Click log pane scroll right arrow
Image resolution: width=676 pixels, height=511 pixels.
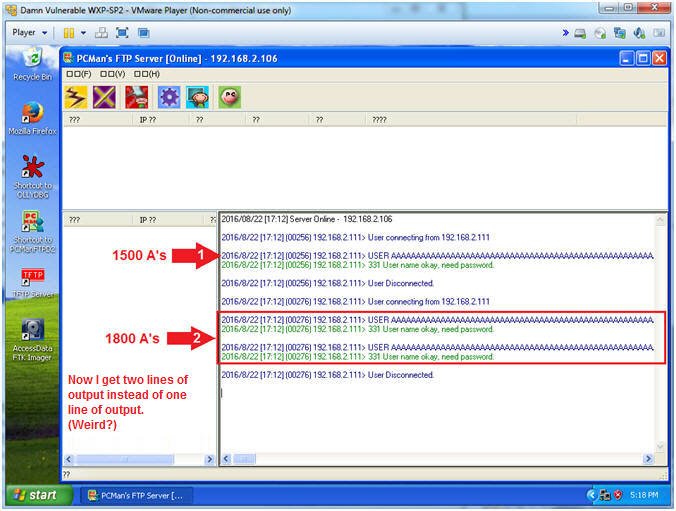coord(648,459)
